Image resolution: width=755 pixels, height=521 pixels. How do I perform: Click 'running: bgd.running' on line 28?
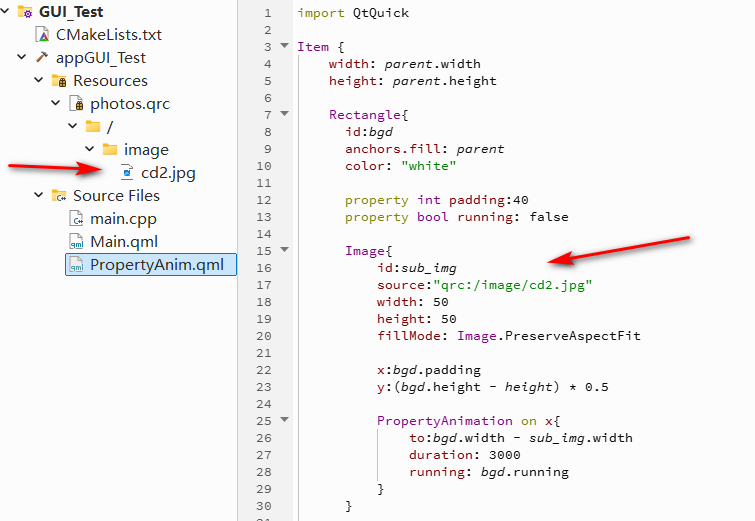pyautogui.click(x=489, y=472)
